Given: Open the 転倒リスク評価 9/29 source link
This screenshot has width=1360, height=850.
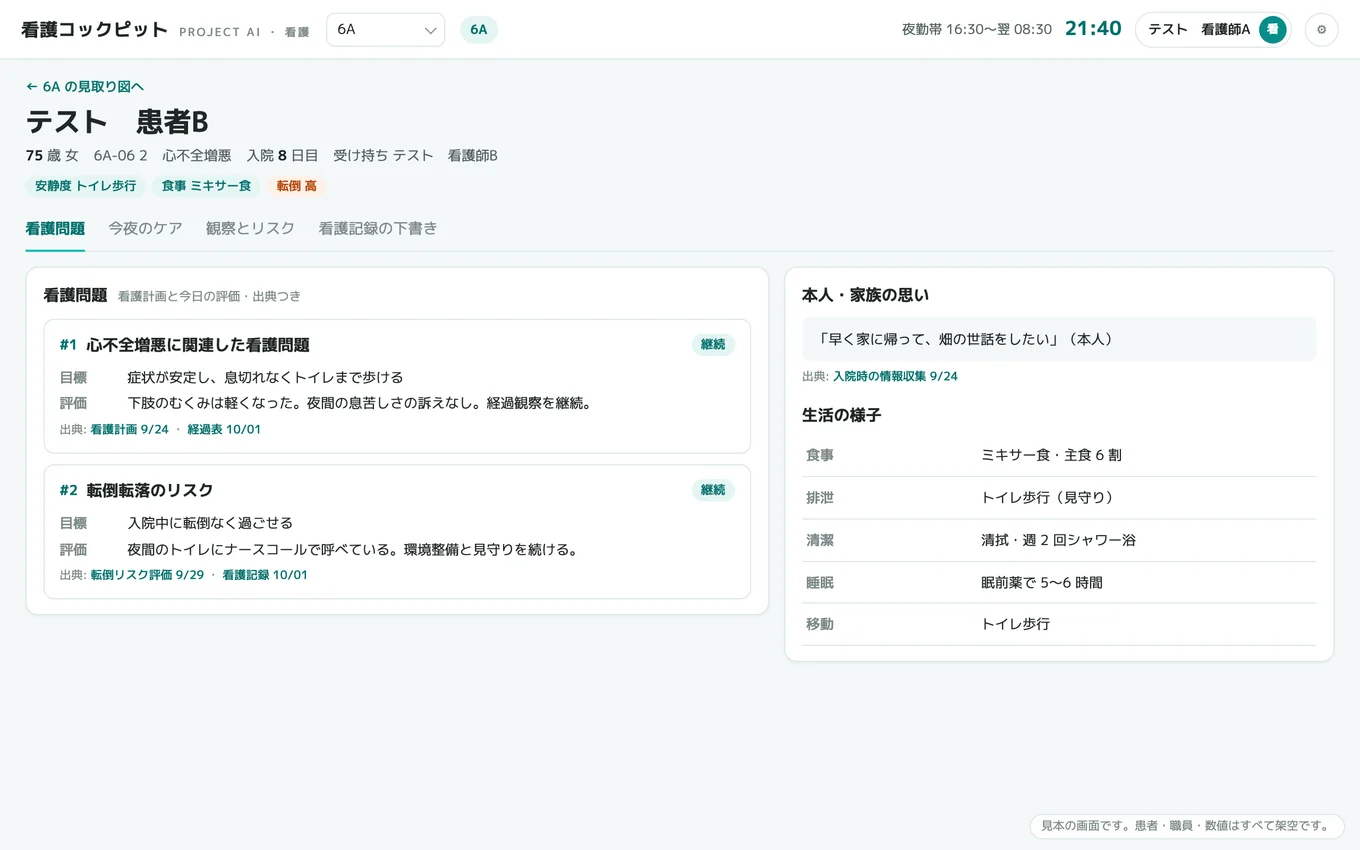Looking at the screenshot, I should pos(147,576).
